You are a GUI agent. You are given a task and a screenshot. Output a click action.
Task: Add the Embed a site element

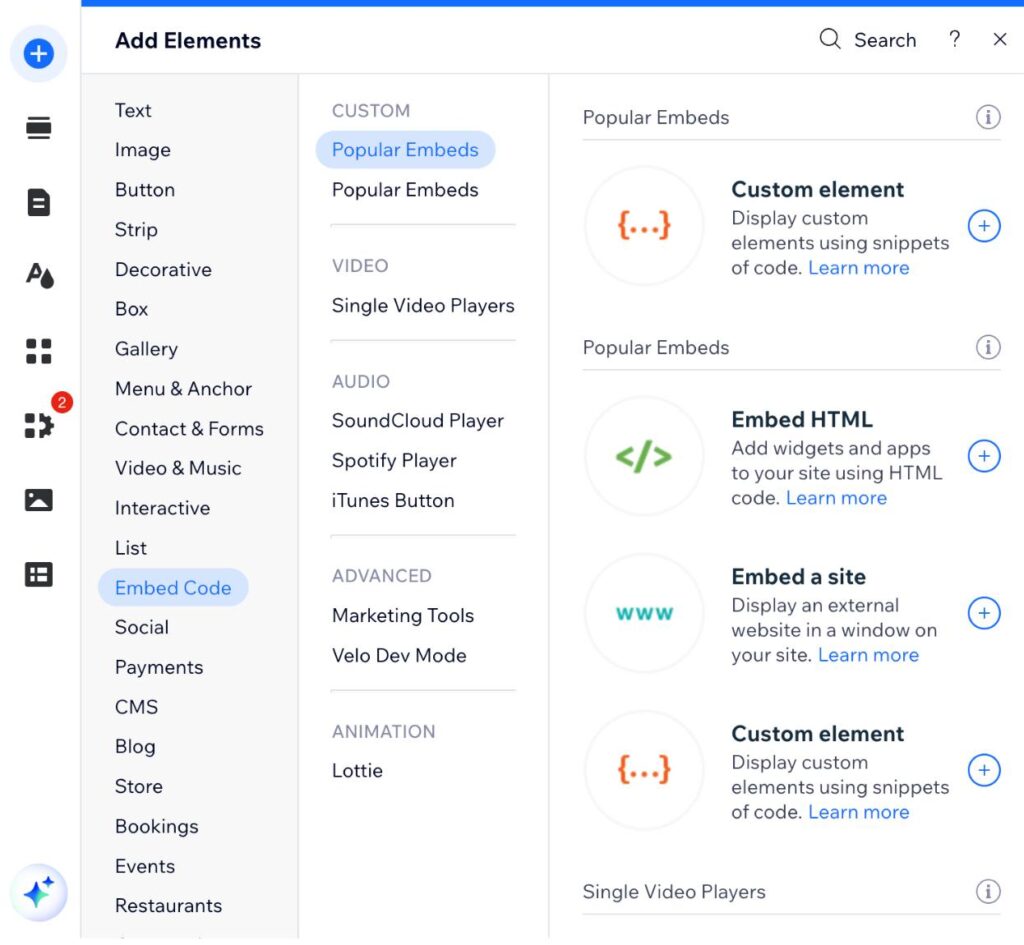point(984,614)
